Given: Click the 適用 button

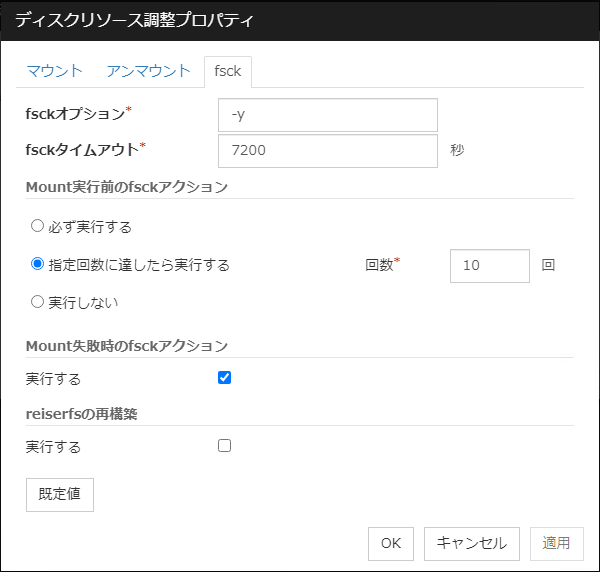Looking at the screenshot, I should (556, 543).
